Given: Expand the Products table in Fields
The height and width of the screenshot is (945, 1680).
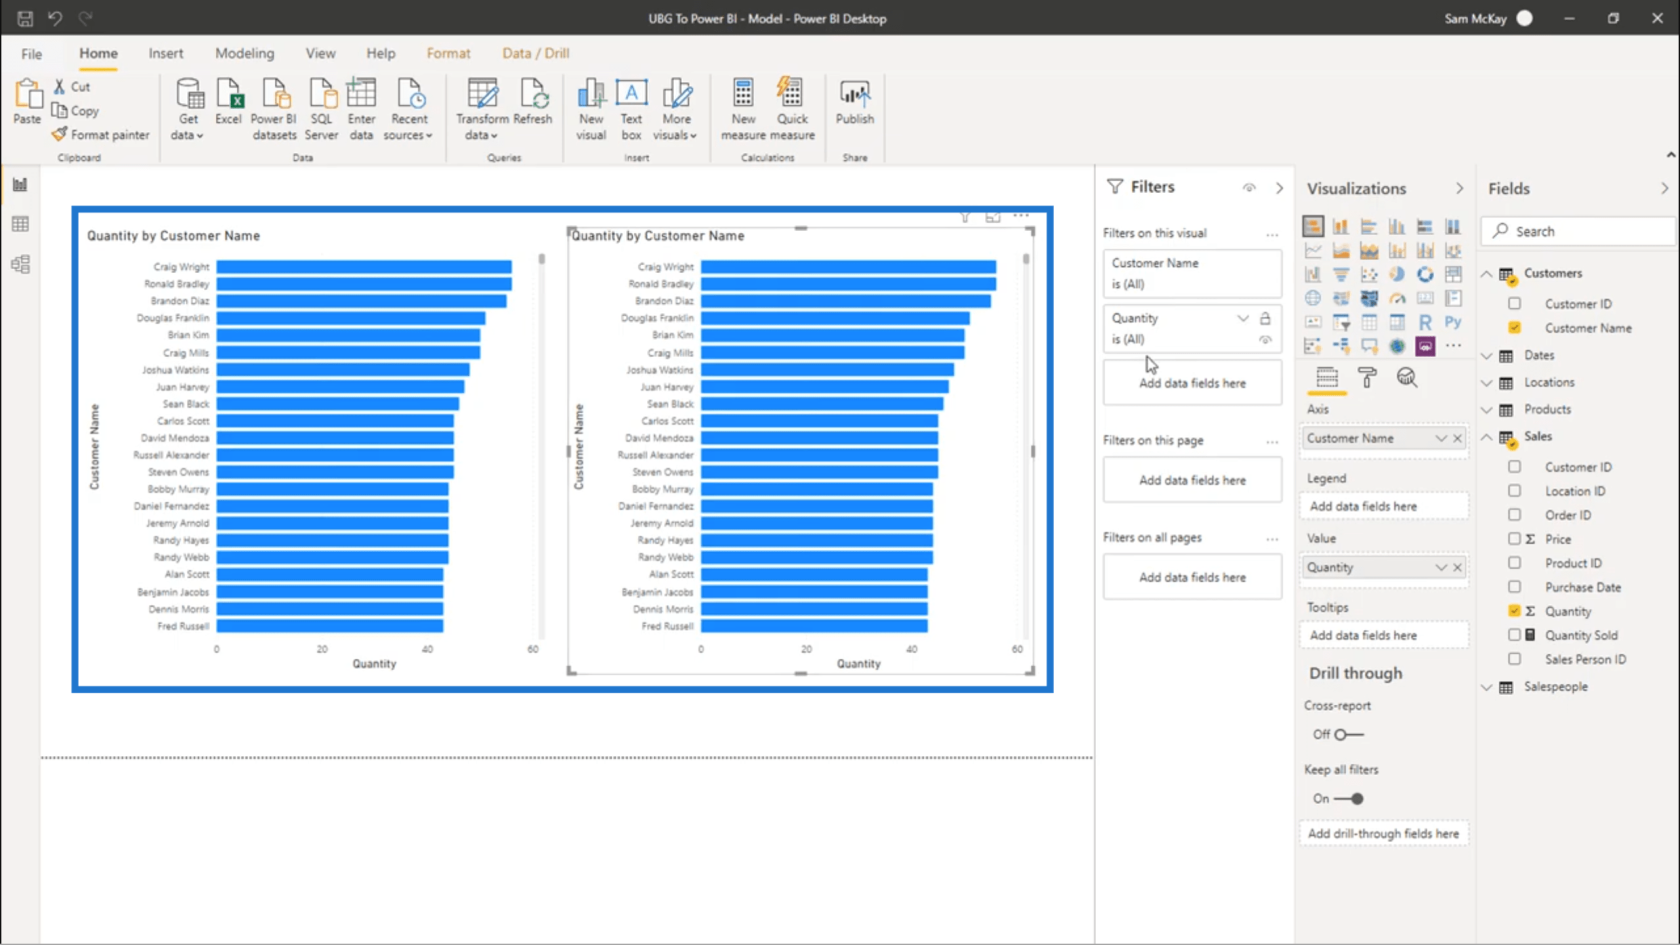Looking at the screenshot, I should pos(1487,410).
